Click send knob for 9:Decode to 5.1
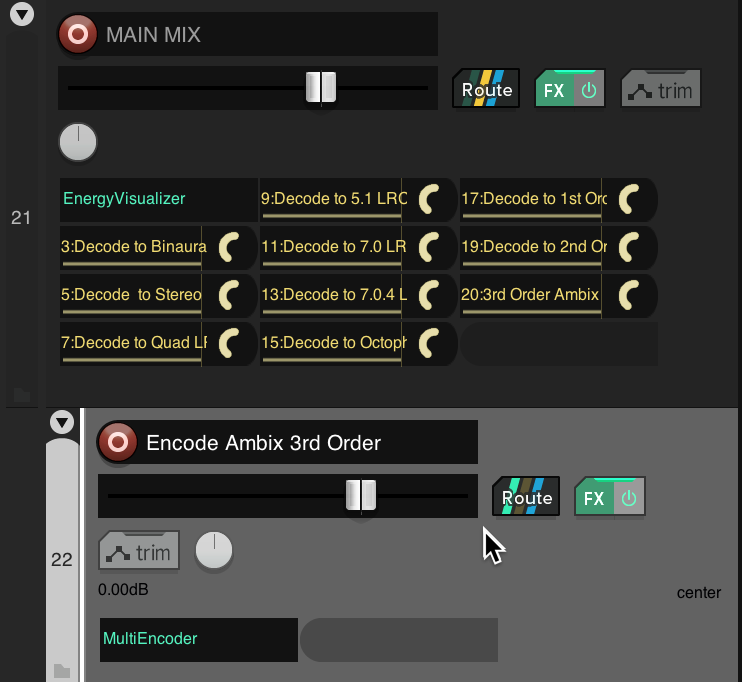Viewport: 742px width, 682px height. pos(430,199)
